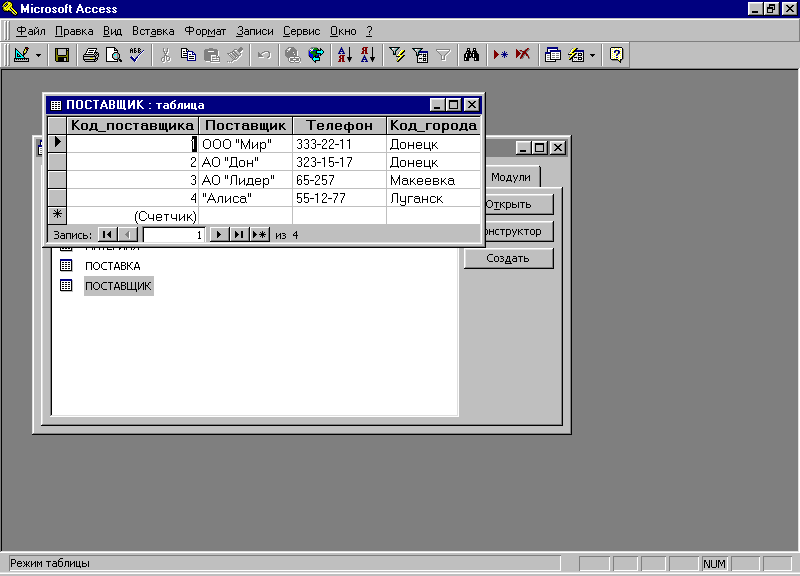Click the Телефон column header
This screenshot has width=800, height=576.
(x=339, y=126)
